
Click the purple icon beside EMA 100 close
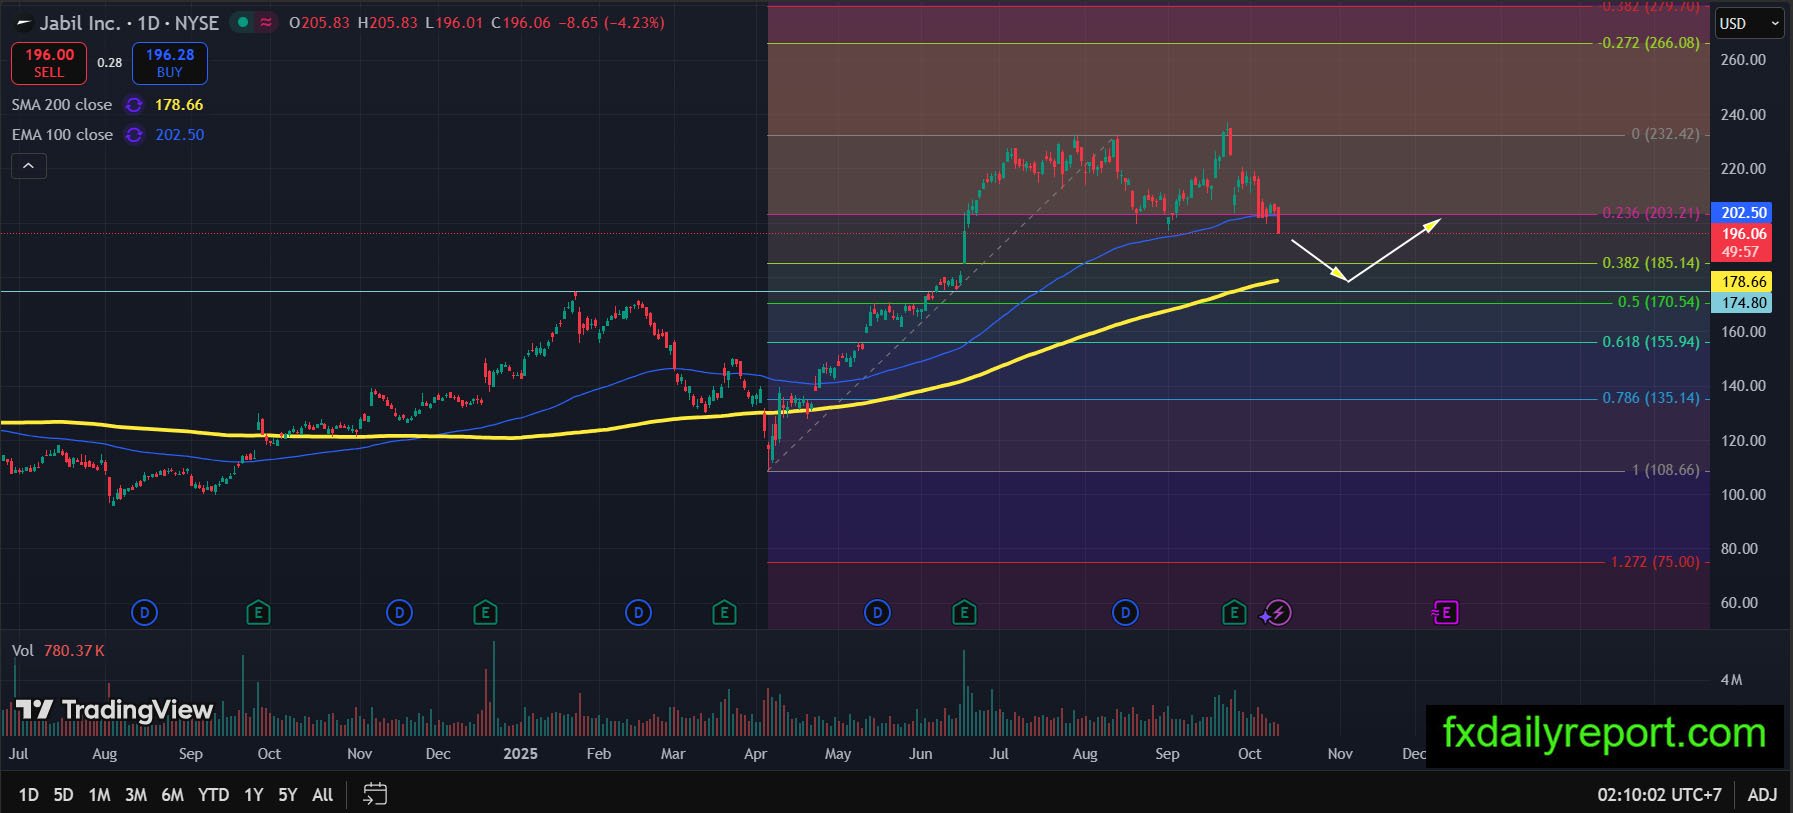point(133,135)
